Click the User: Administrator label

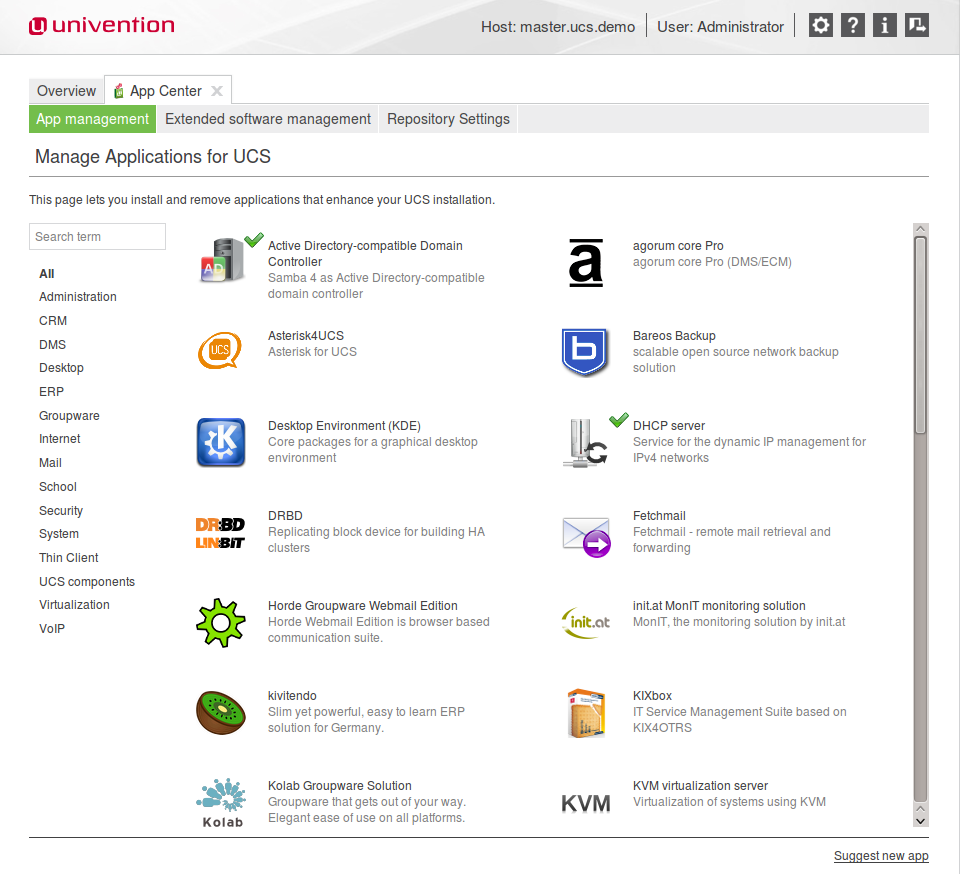pyautogui.click(x=720, y=27)
